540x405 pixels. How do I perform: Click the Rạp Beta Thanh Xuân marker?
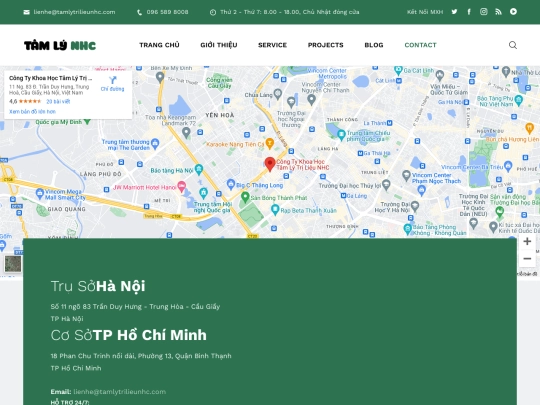click(275, 209)
